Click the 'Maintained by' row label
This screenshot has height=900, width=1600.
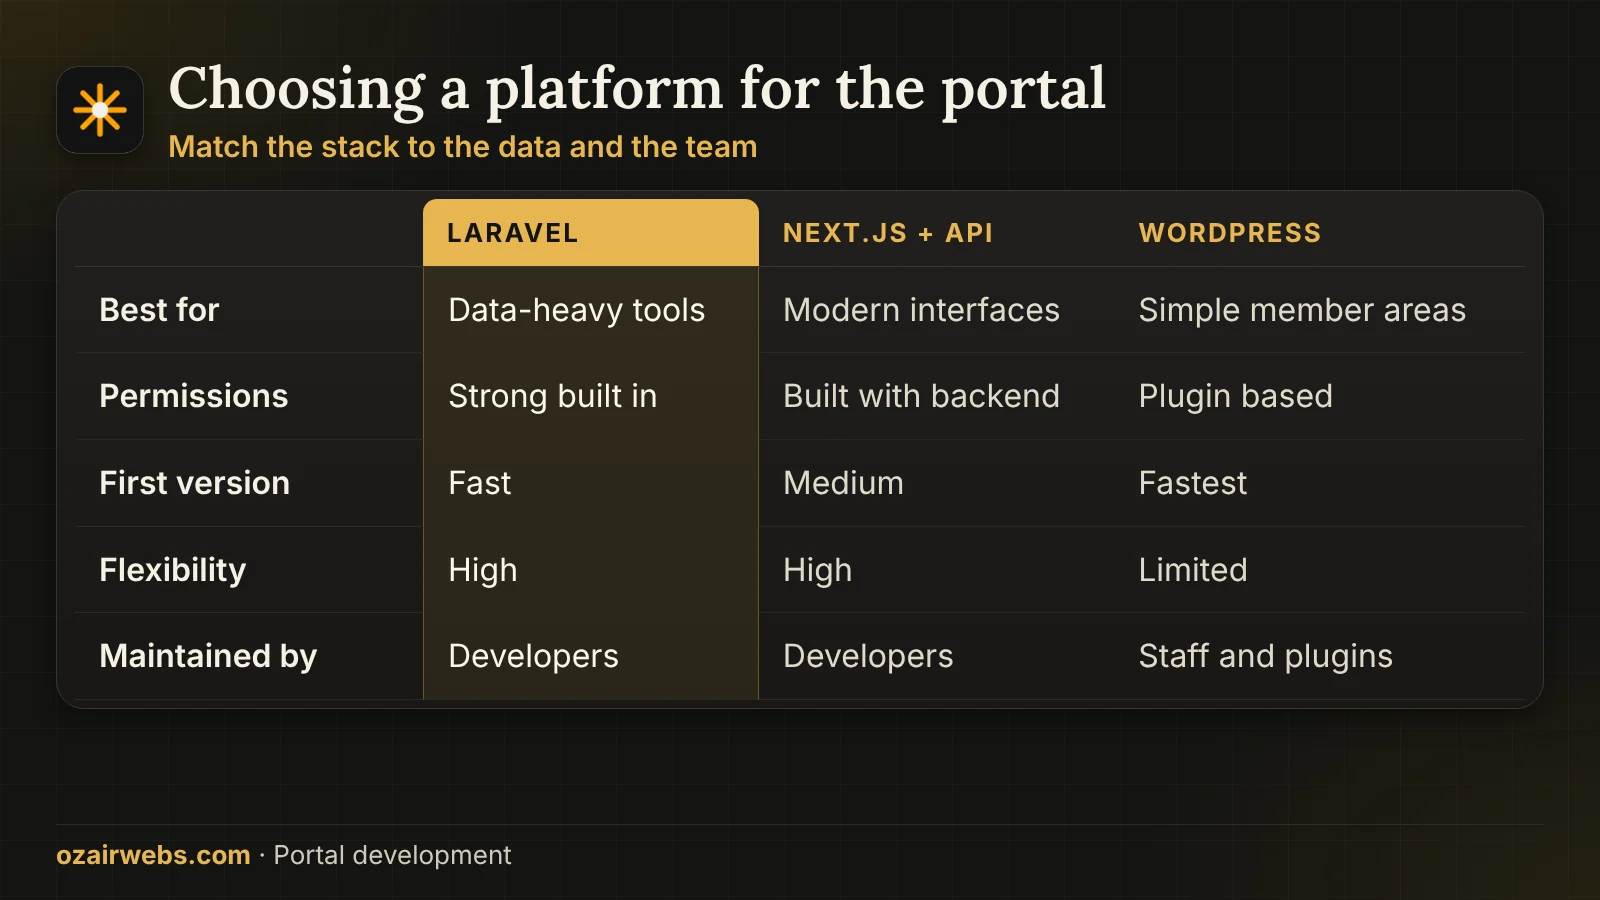208,656
